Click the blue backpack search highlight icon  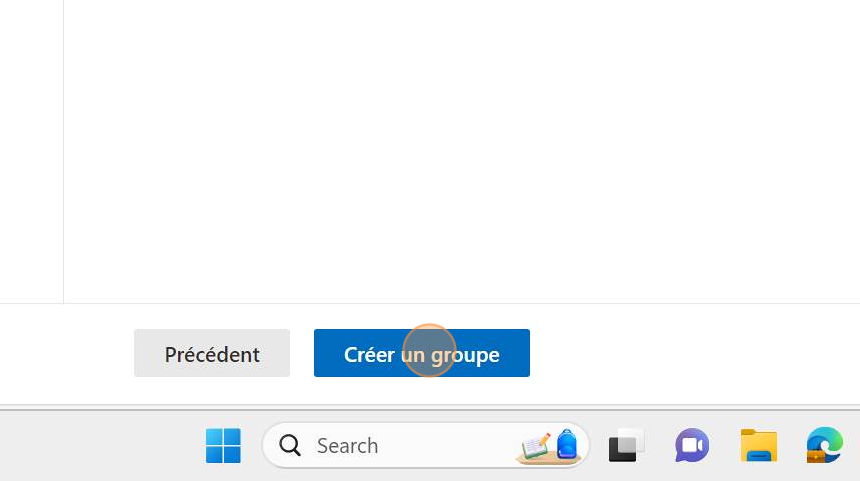pyautogui.click(x=567, y=444)
